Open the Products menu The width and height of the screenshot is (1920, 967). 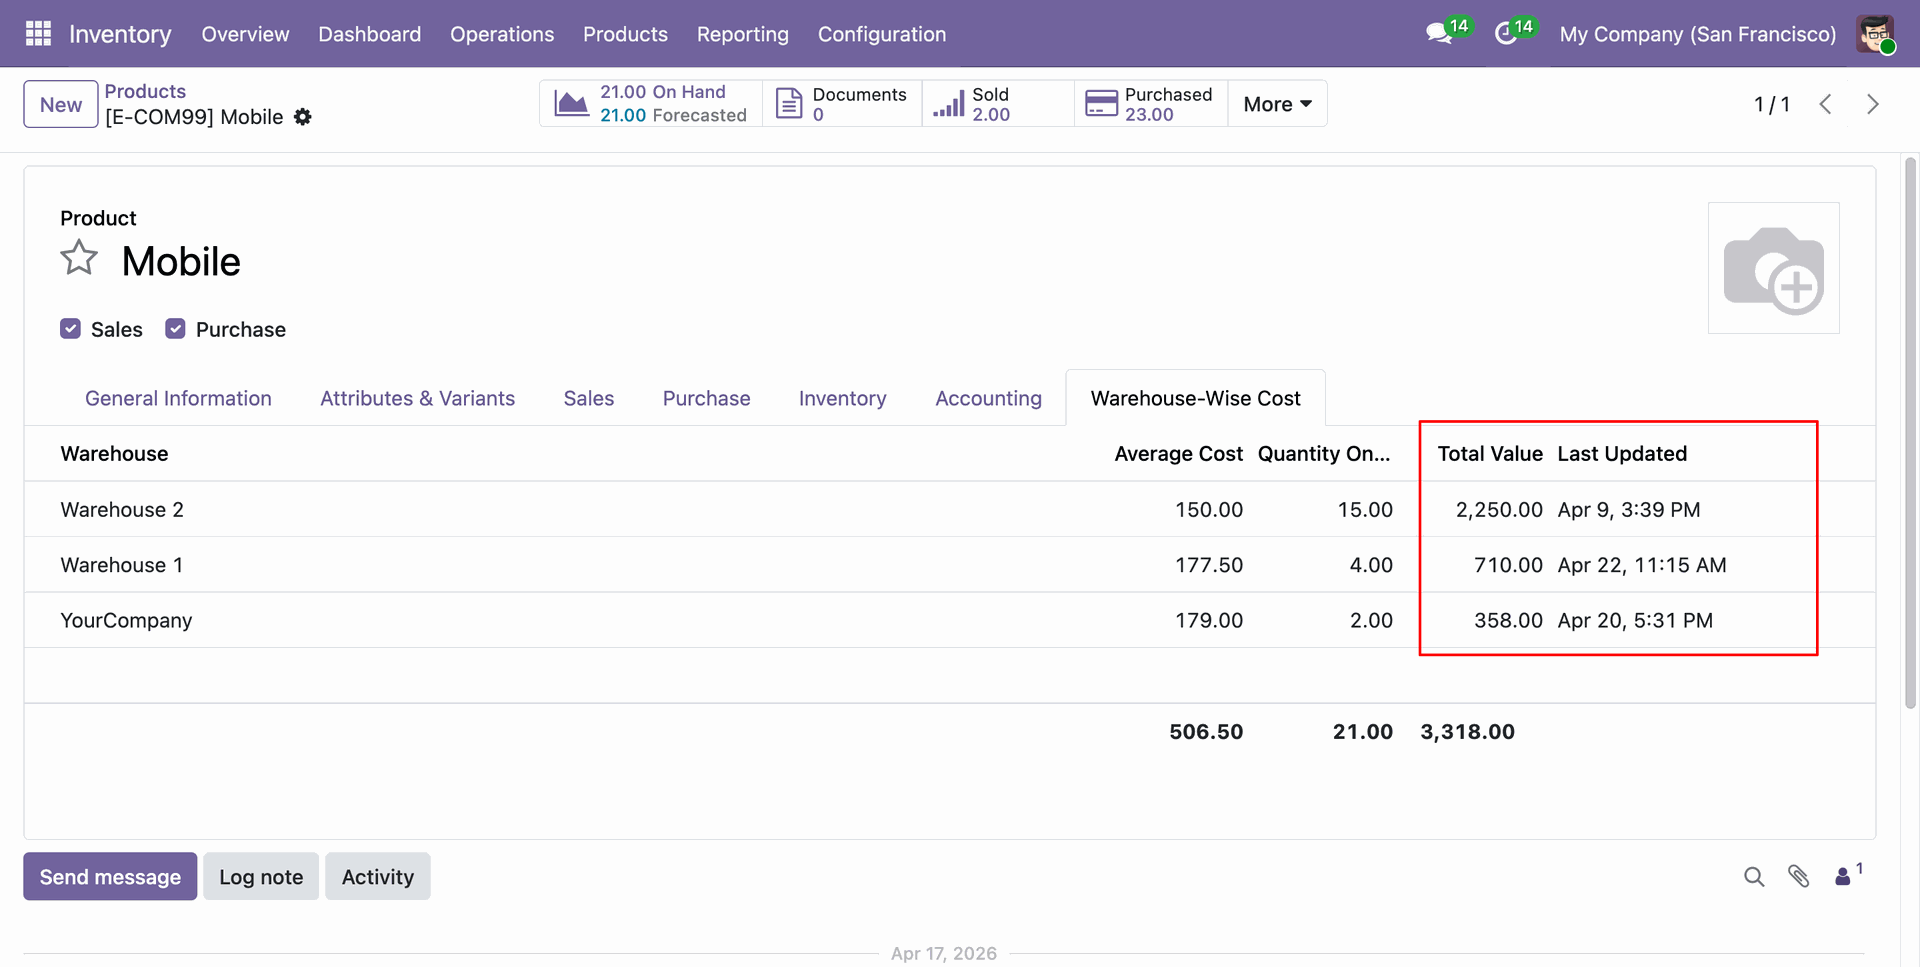pos(625,34)
